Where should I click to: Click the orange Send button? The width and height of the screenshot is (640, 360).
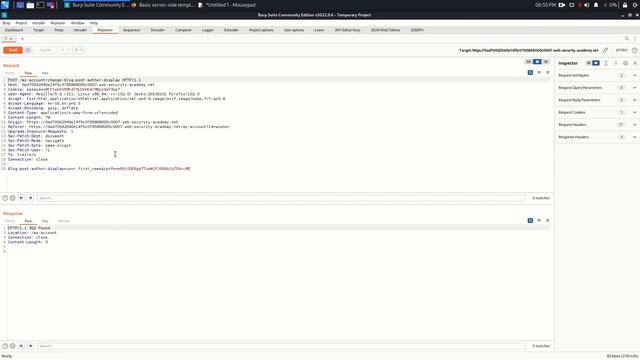(x=13, y=50)
